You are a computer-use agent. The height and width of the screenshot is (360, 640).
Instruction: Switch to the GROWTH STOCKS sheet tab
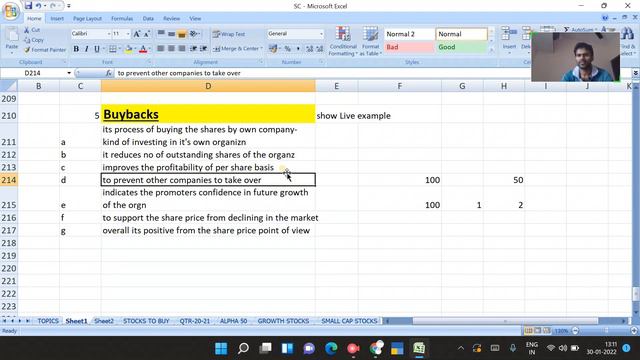[x=283, y=321]
